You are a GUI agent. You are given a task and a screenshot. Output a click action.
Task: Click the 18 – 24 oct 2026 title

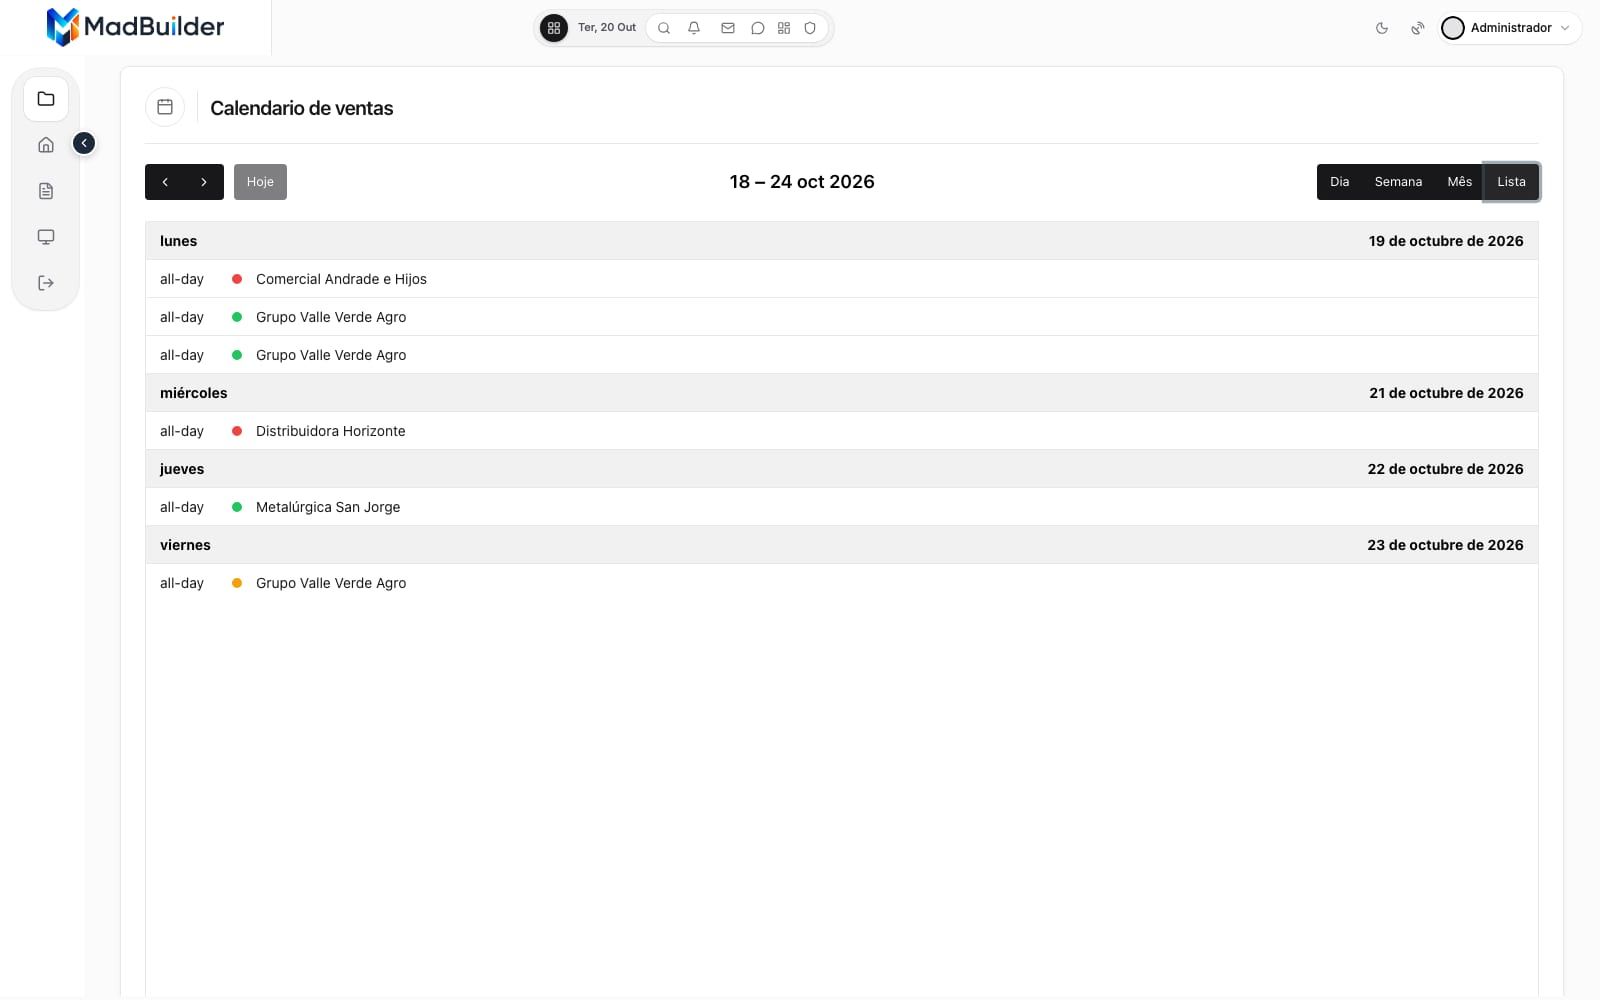[x=802, y=182]
